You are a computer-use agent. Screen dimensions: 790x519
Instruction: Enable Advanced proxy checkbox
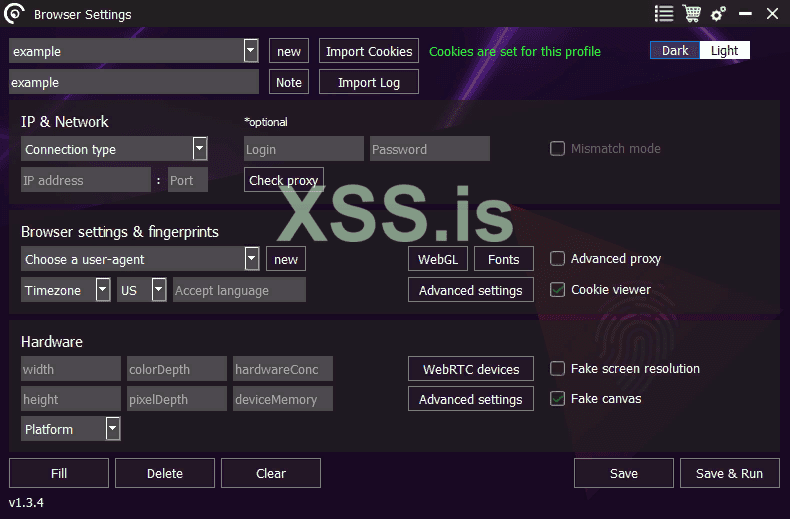click(557, 258)
